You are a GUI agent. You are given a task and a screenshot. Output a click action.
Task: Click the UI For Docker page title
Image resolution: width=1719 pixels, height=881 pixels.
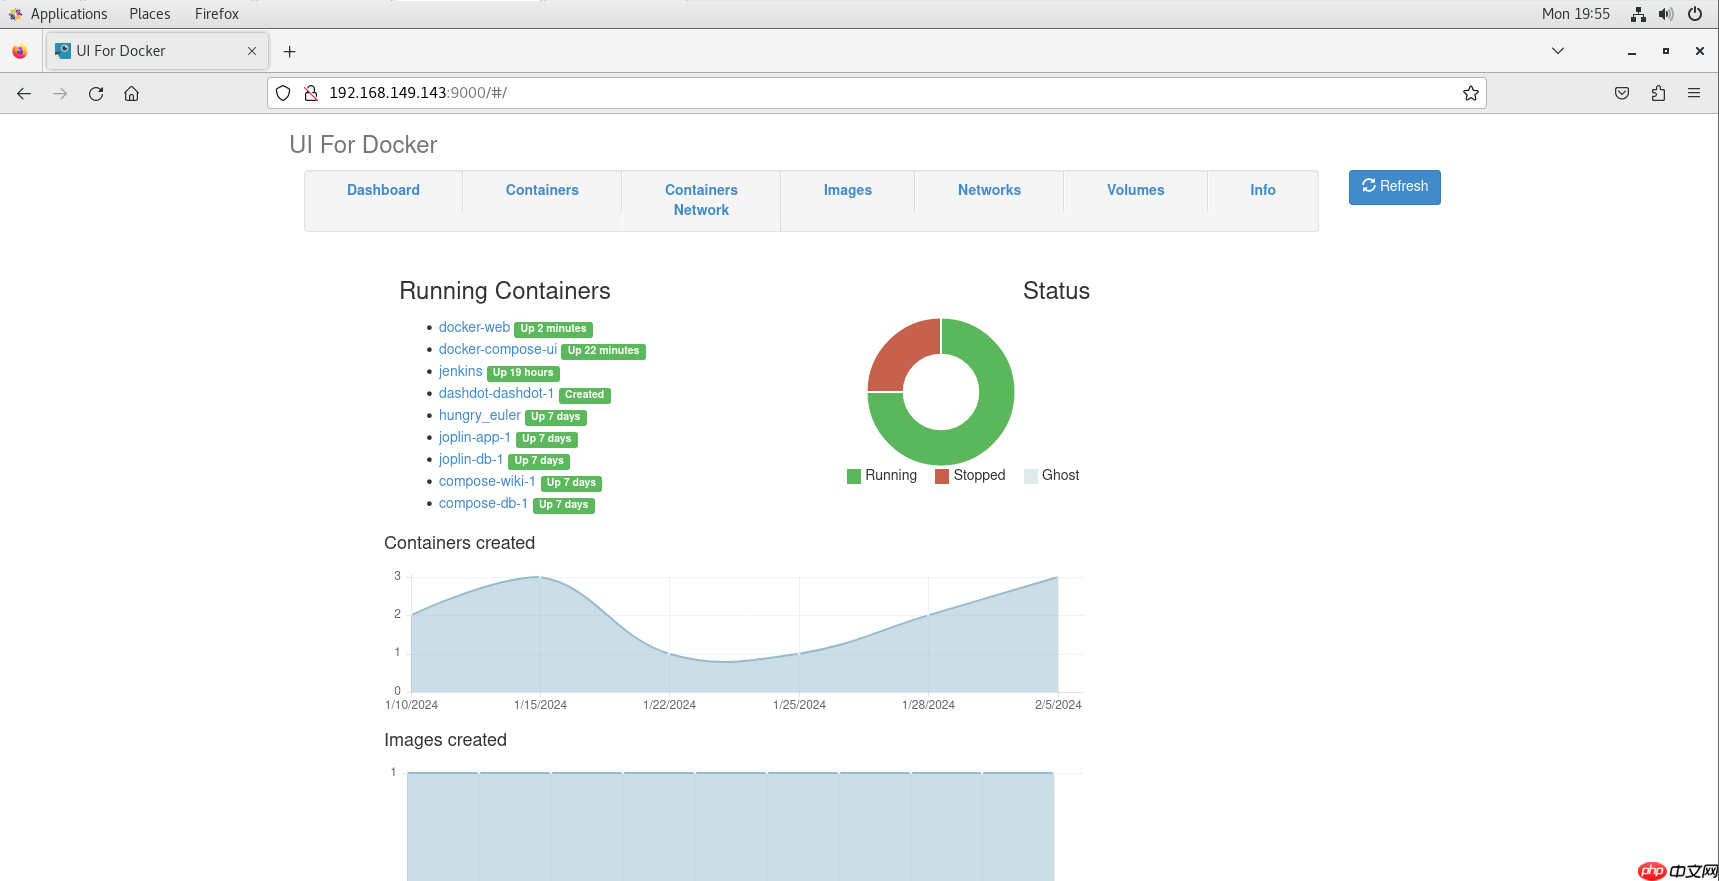[x=363, y=145]
